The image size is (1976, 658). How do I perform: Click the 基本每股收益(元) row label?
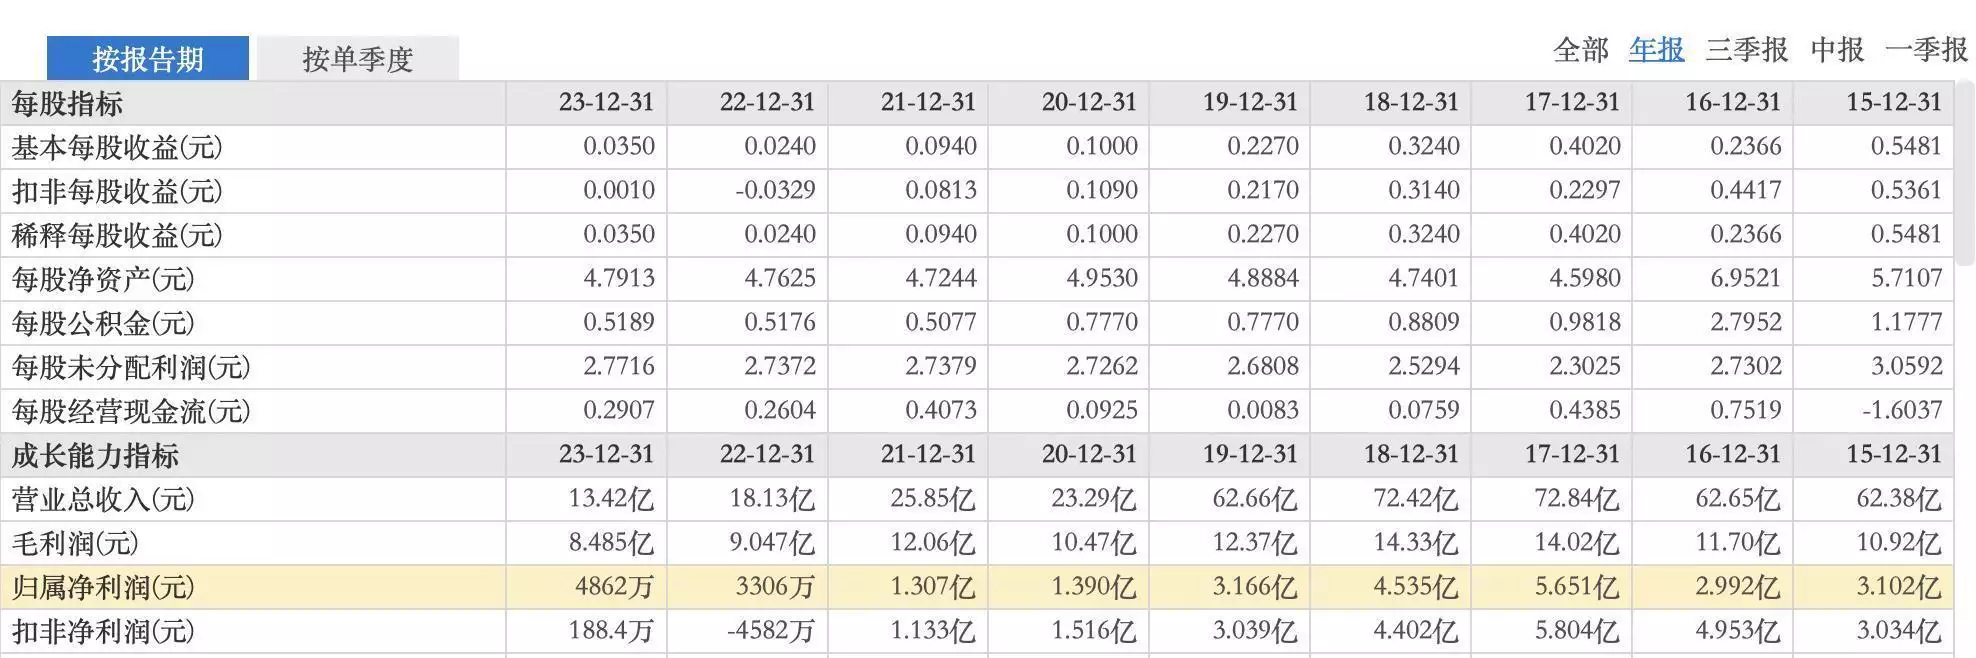coord(117,147)
